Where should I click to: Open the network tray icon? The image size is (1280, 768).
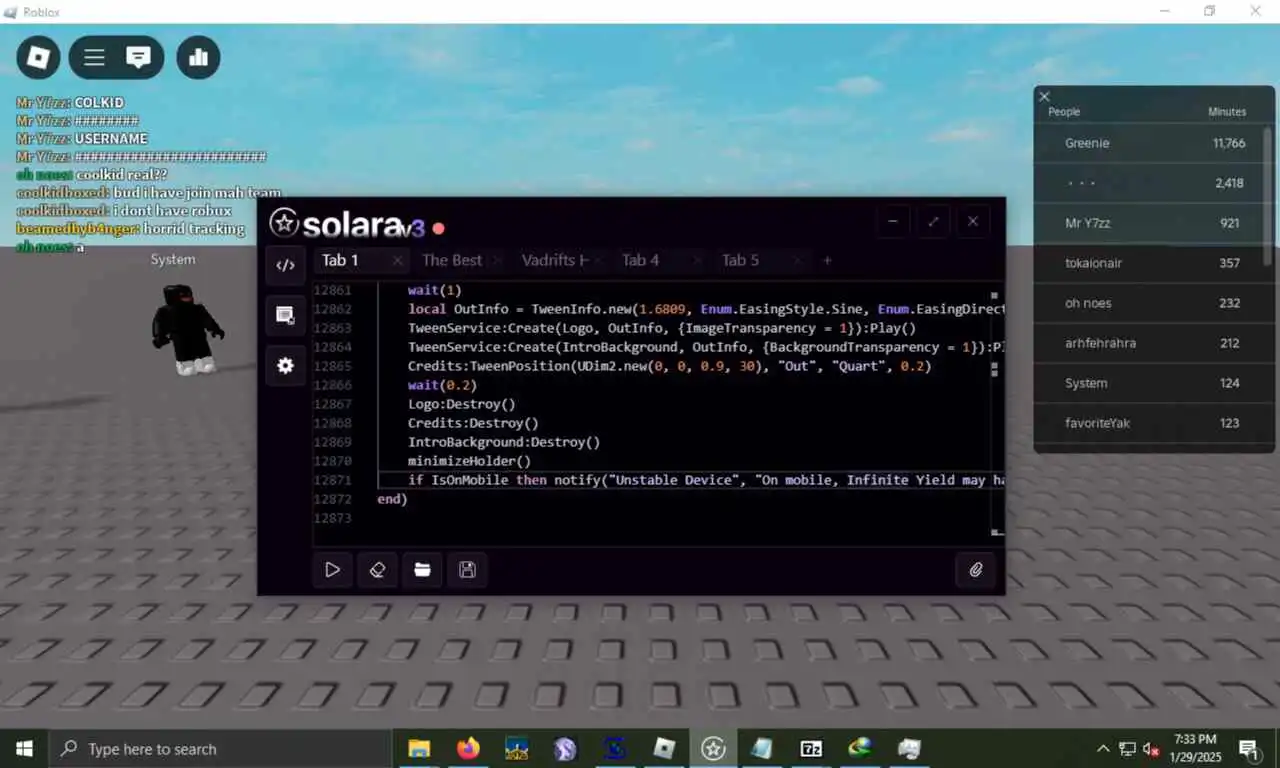pyautogui.click(x=1127, y=749)
